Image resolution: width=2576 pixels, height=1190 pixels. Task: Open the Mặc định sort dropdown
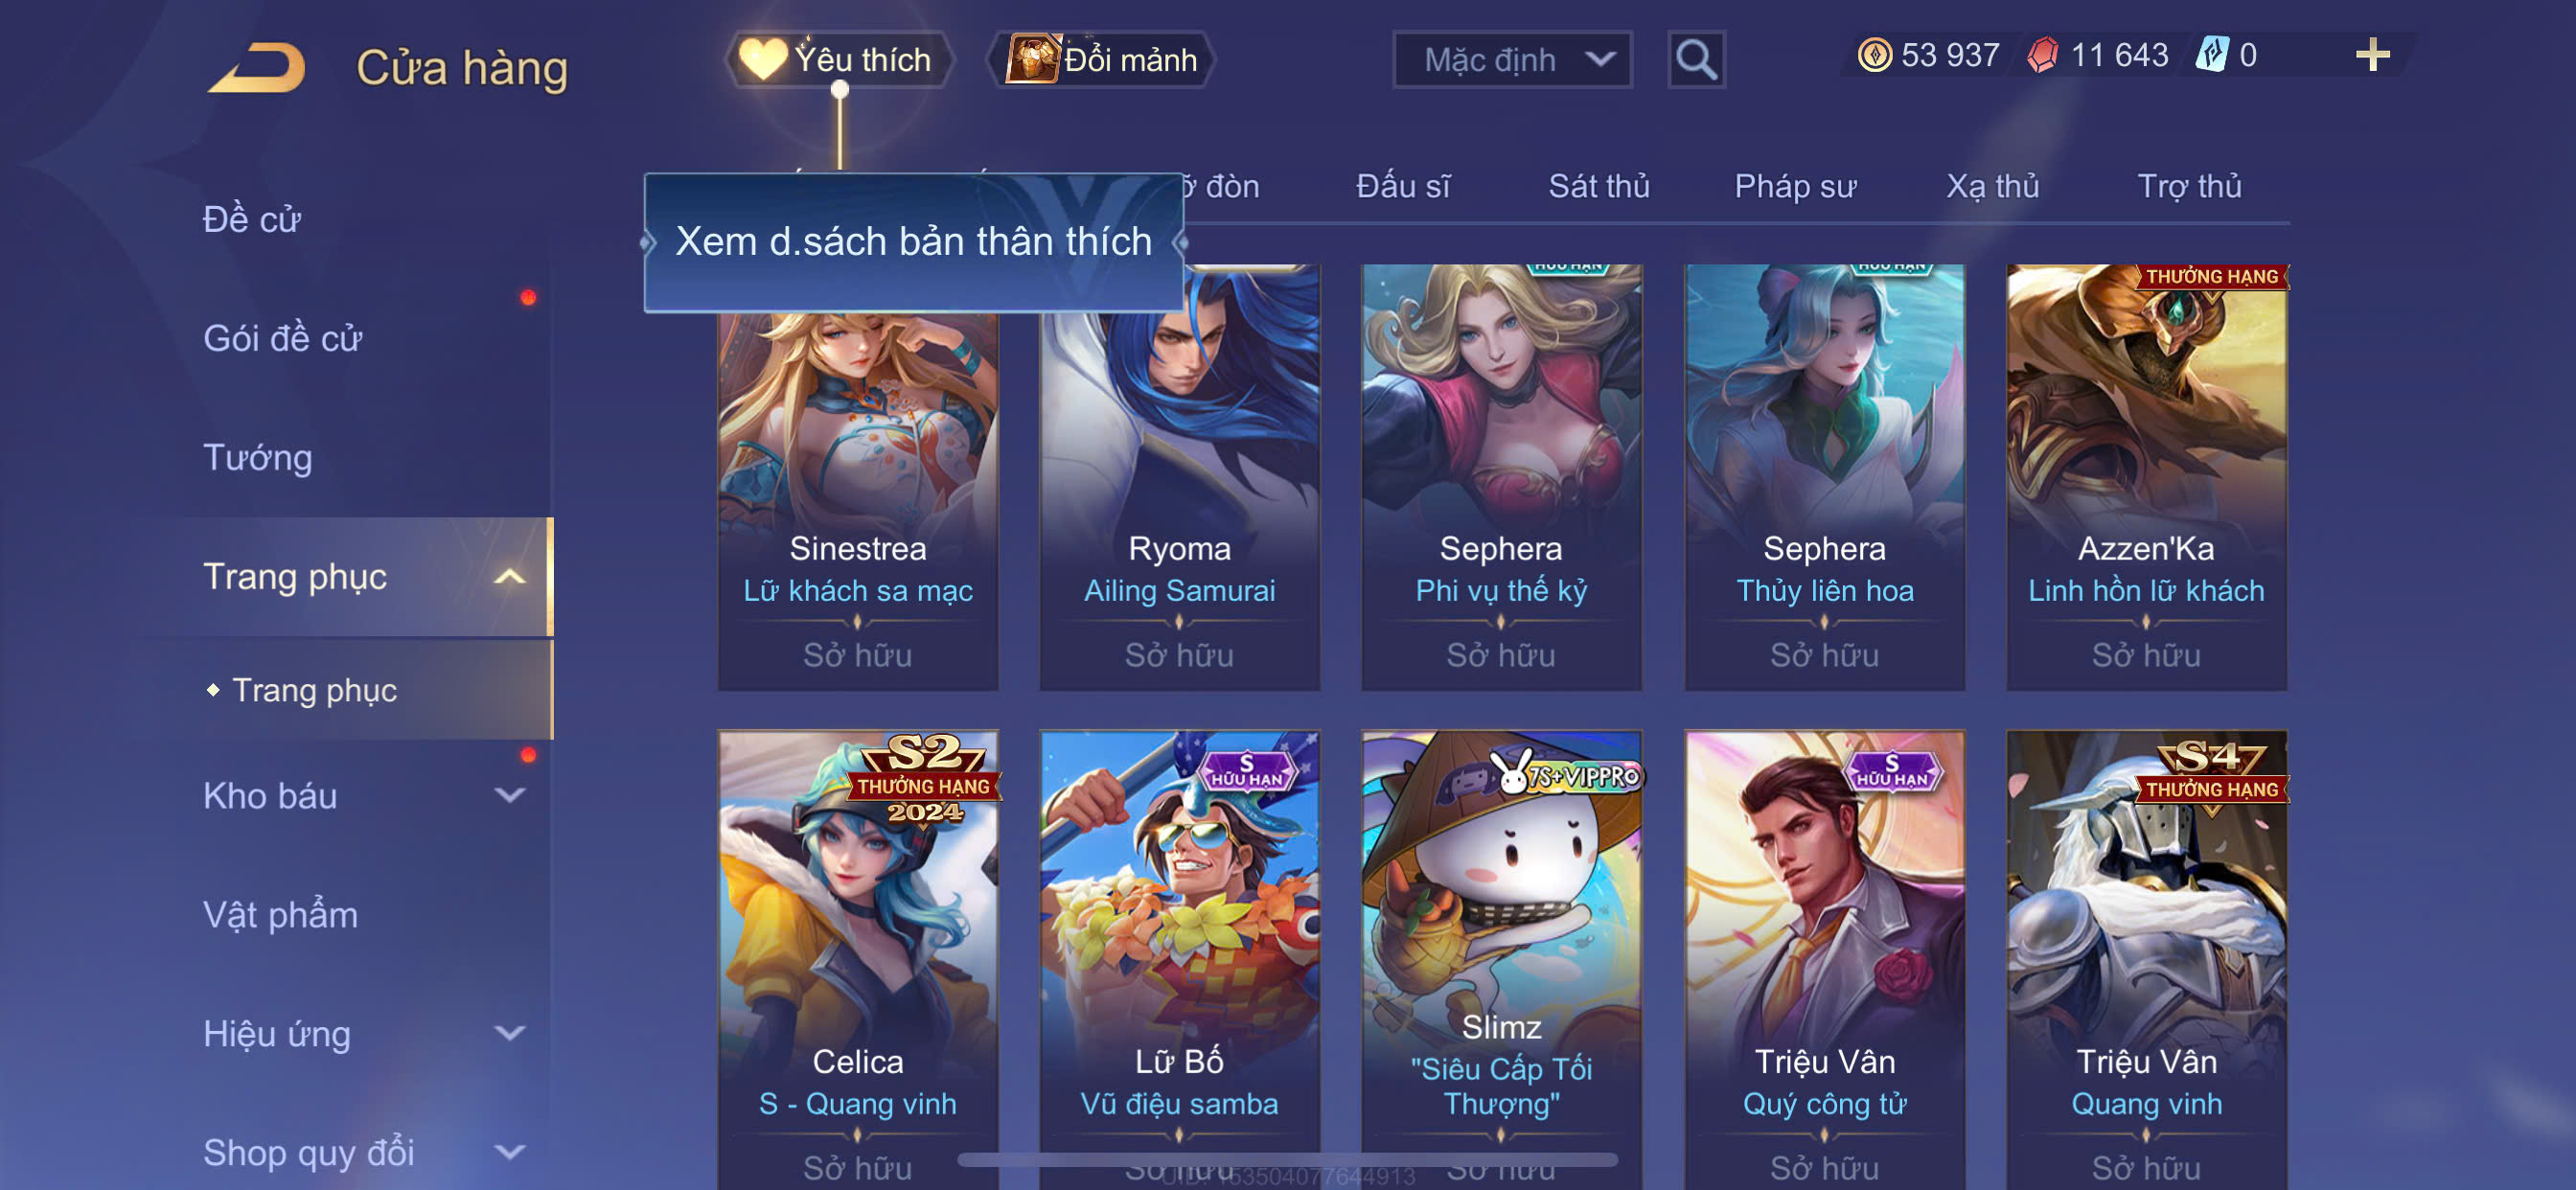pos(1512,60)
